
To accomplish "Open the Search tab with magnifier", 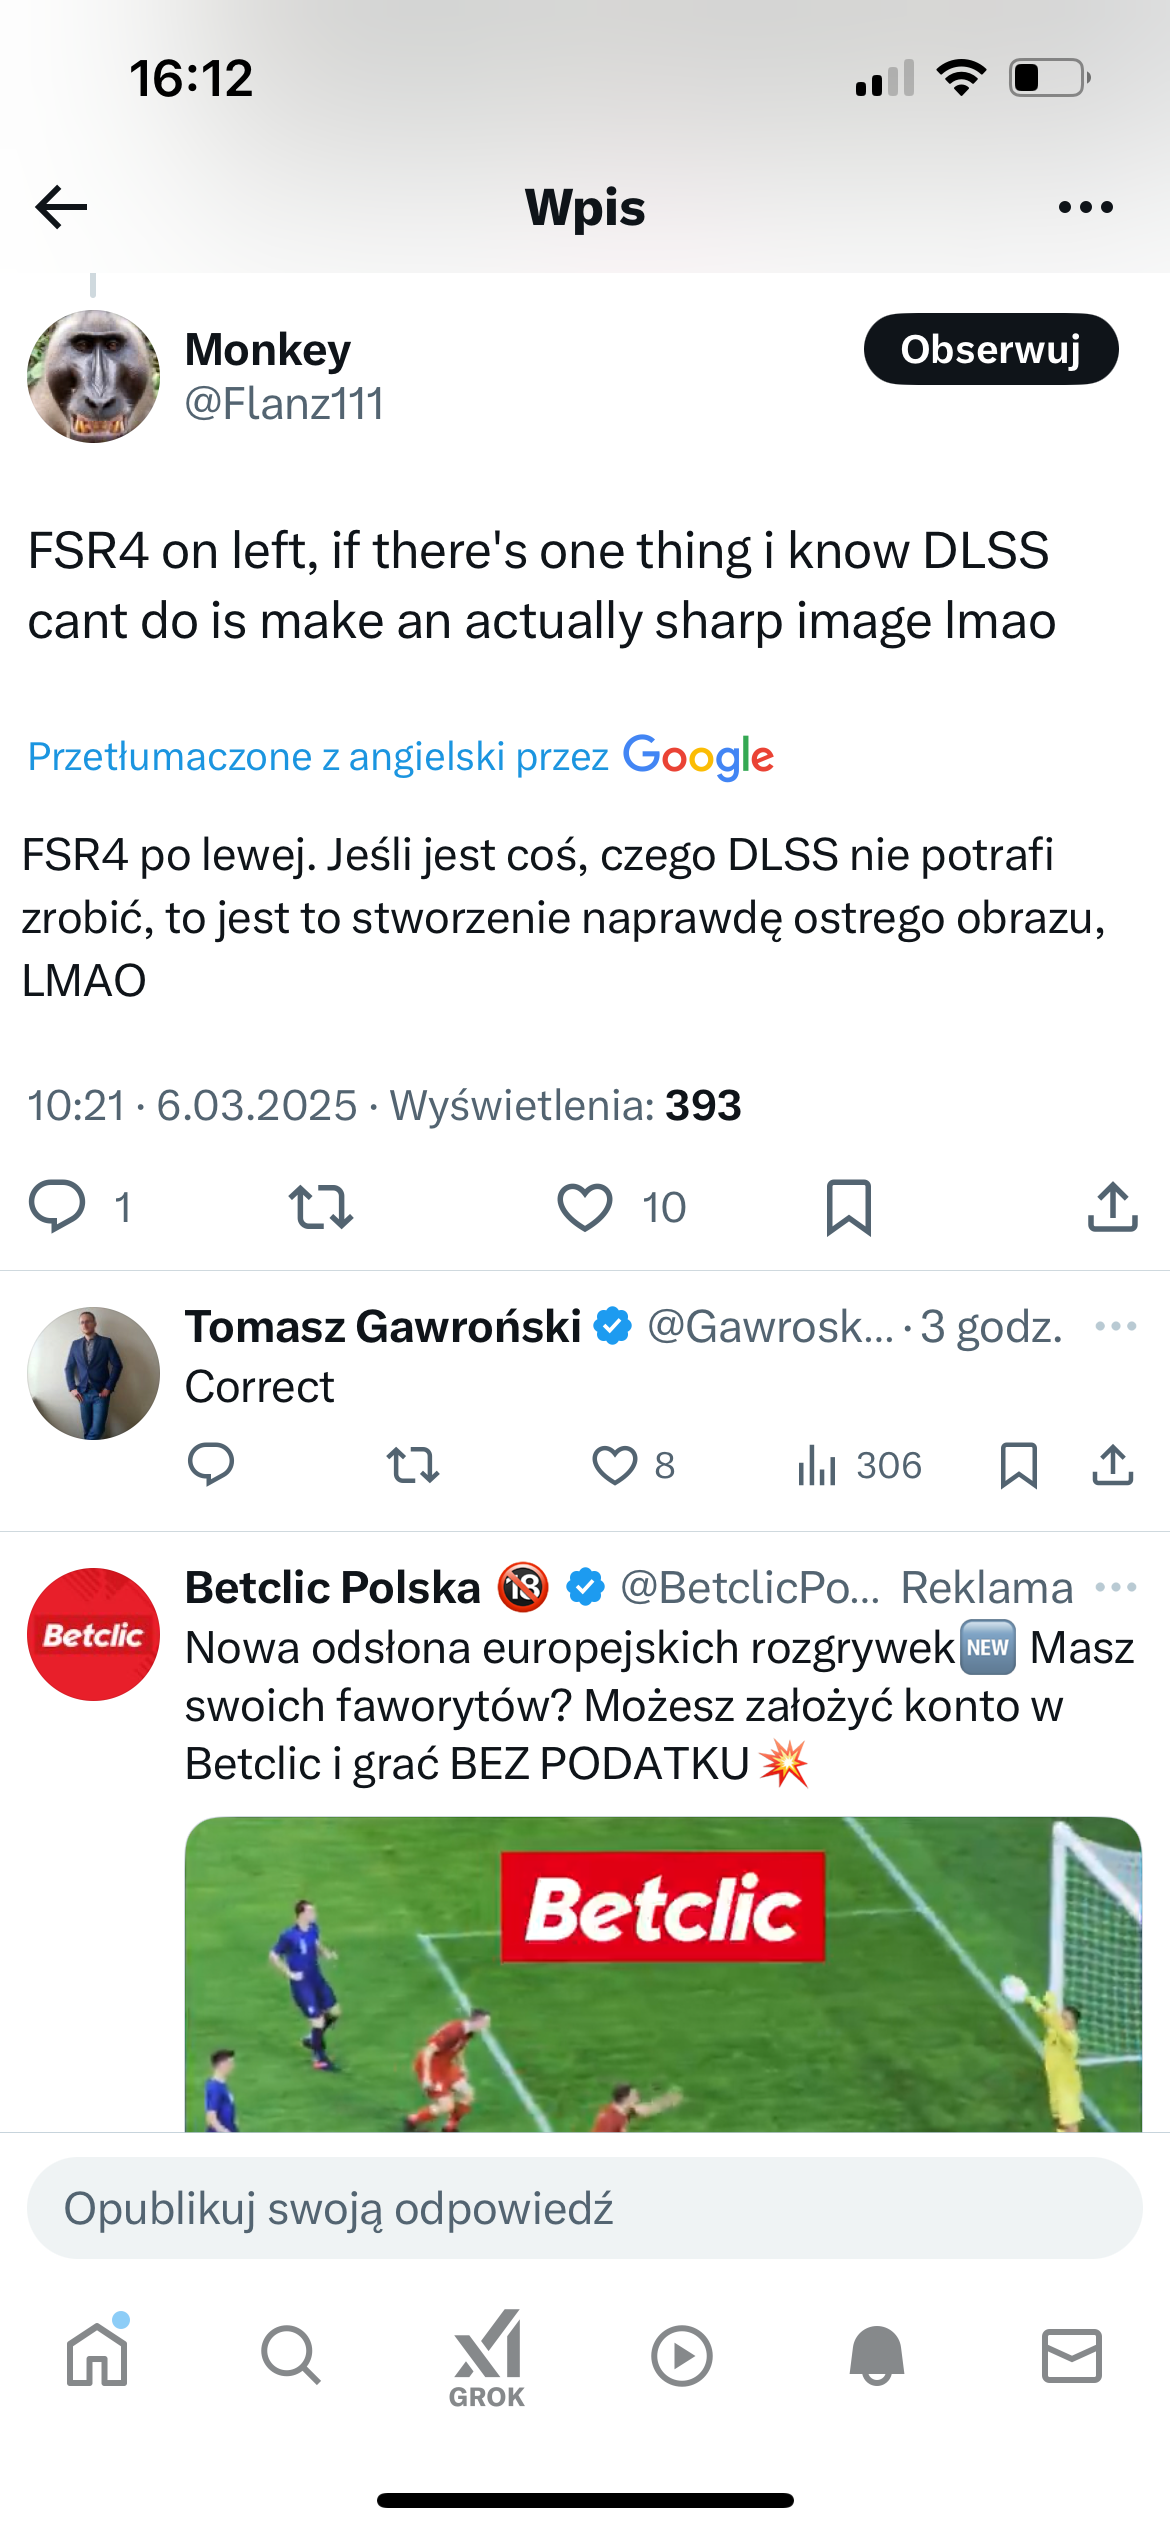I will point(291,2355).
